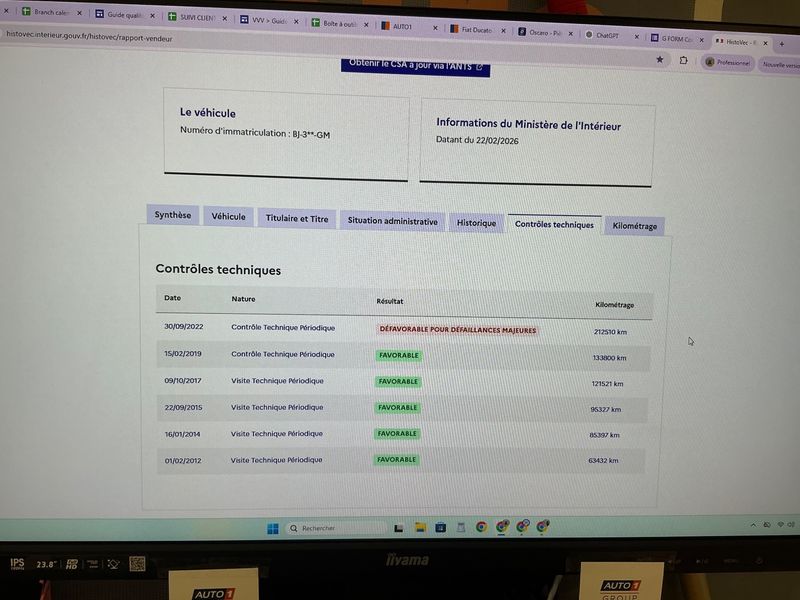Screen dimensions: 800x600
Task: Select the Véhicule tab
Action: (228, 216)
